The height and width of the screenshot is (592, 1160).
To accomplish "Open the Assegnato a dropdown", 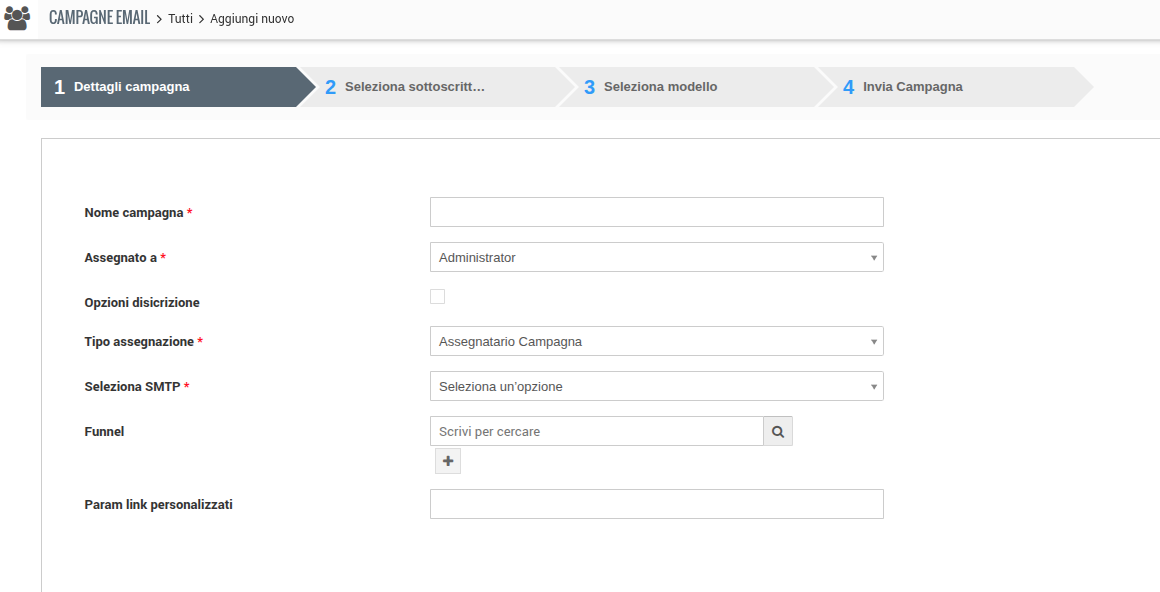I will (656, 257).
